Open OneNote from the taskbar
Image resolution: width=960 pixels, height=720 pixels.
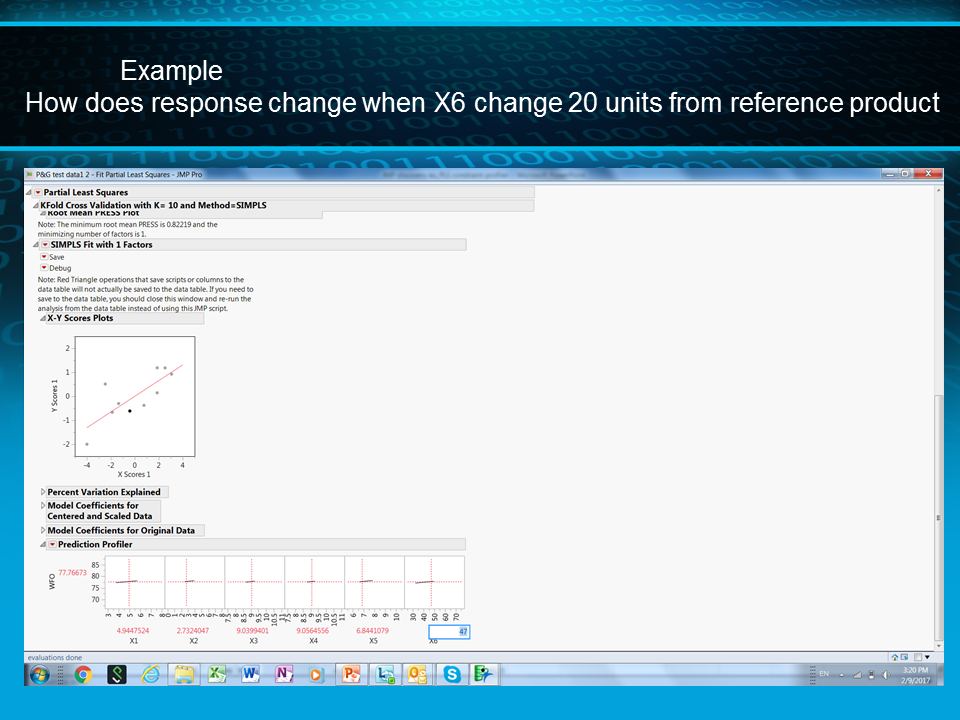[x=285, y=674]
